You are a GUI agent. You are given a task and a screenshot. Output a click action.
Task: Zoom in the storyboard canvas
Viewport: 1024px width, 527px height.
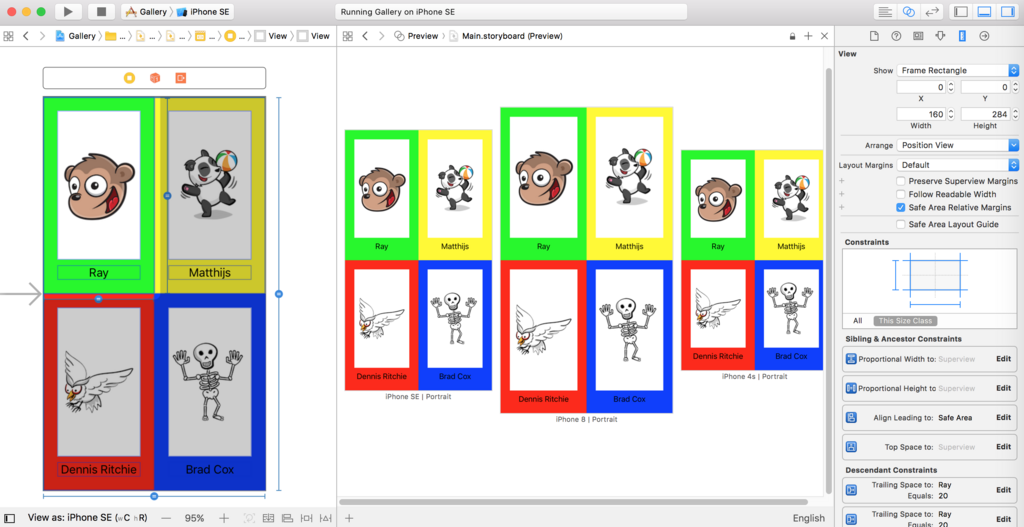click(224, 518)
